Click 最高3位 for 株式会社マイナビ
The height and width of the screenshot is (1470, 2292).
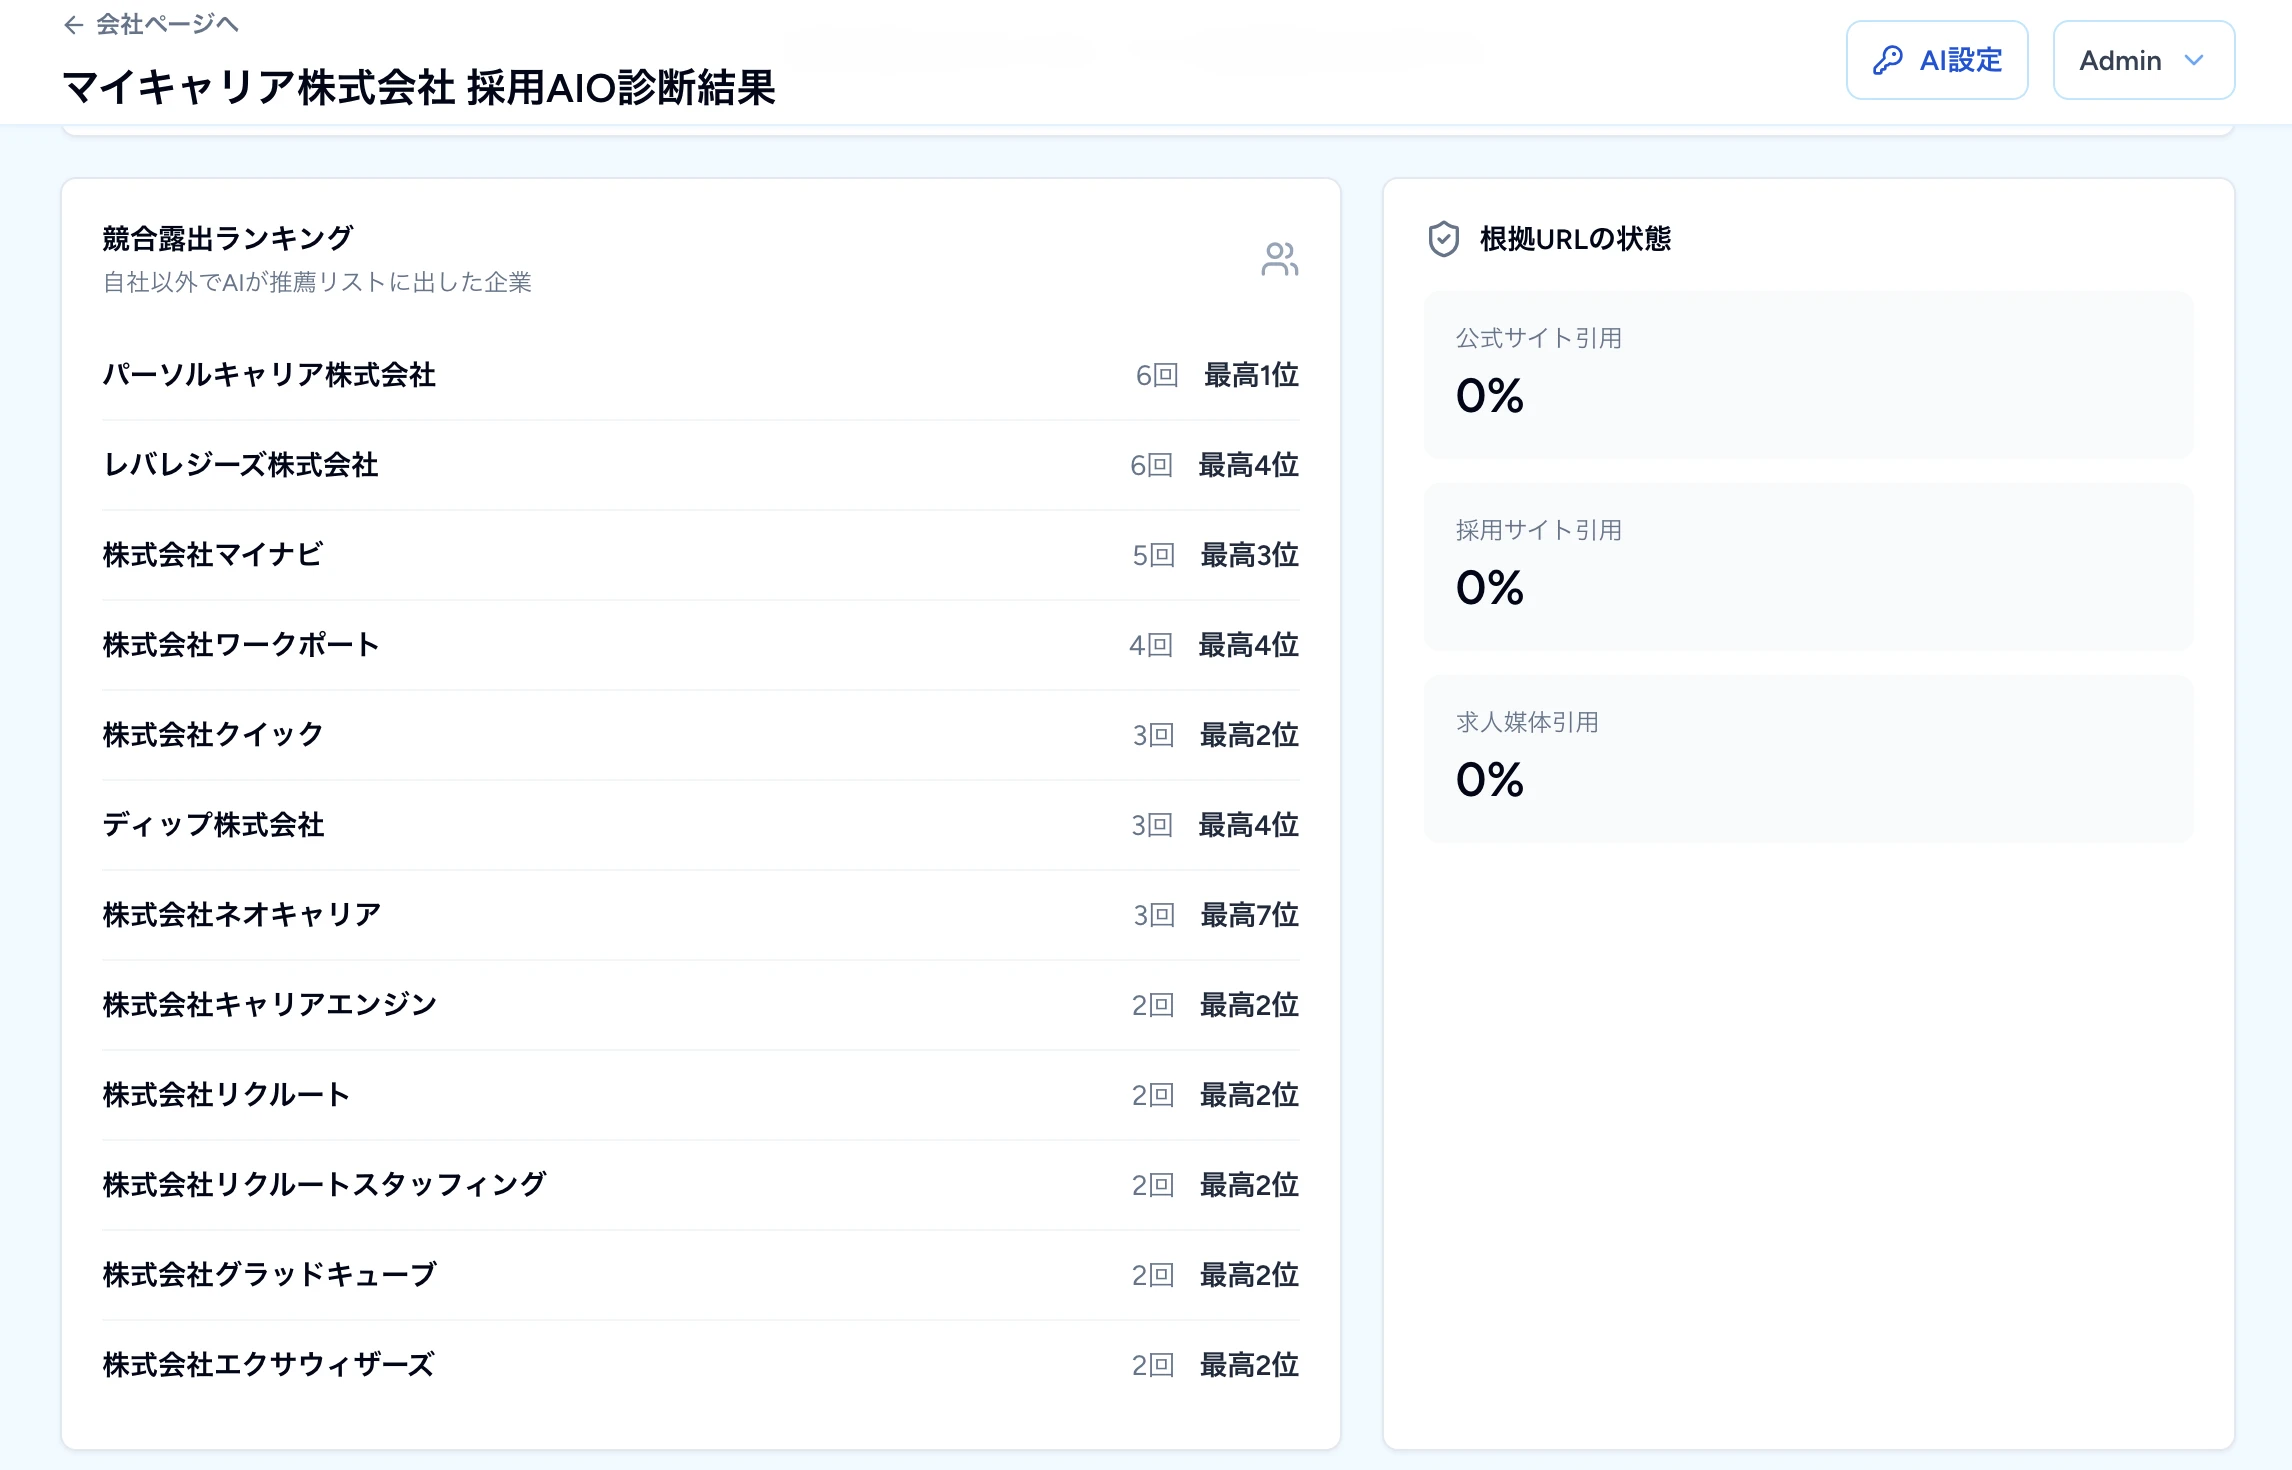tap(1249, 555)
